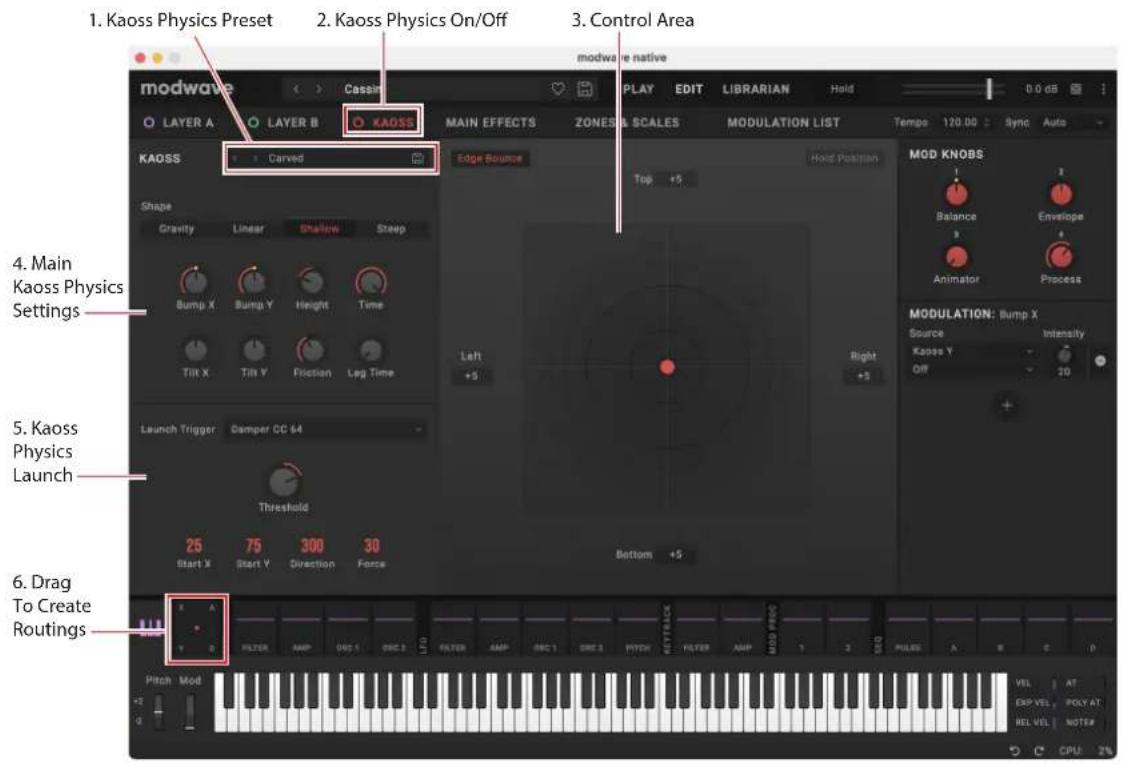
Task: Click the Process mod knob
Action: click(x=1060, y=256)
